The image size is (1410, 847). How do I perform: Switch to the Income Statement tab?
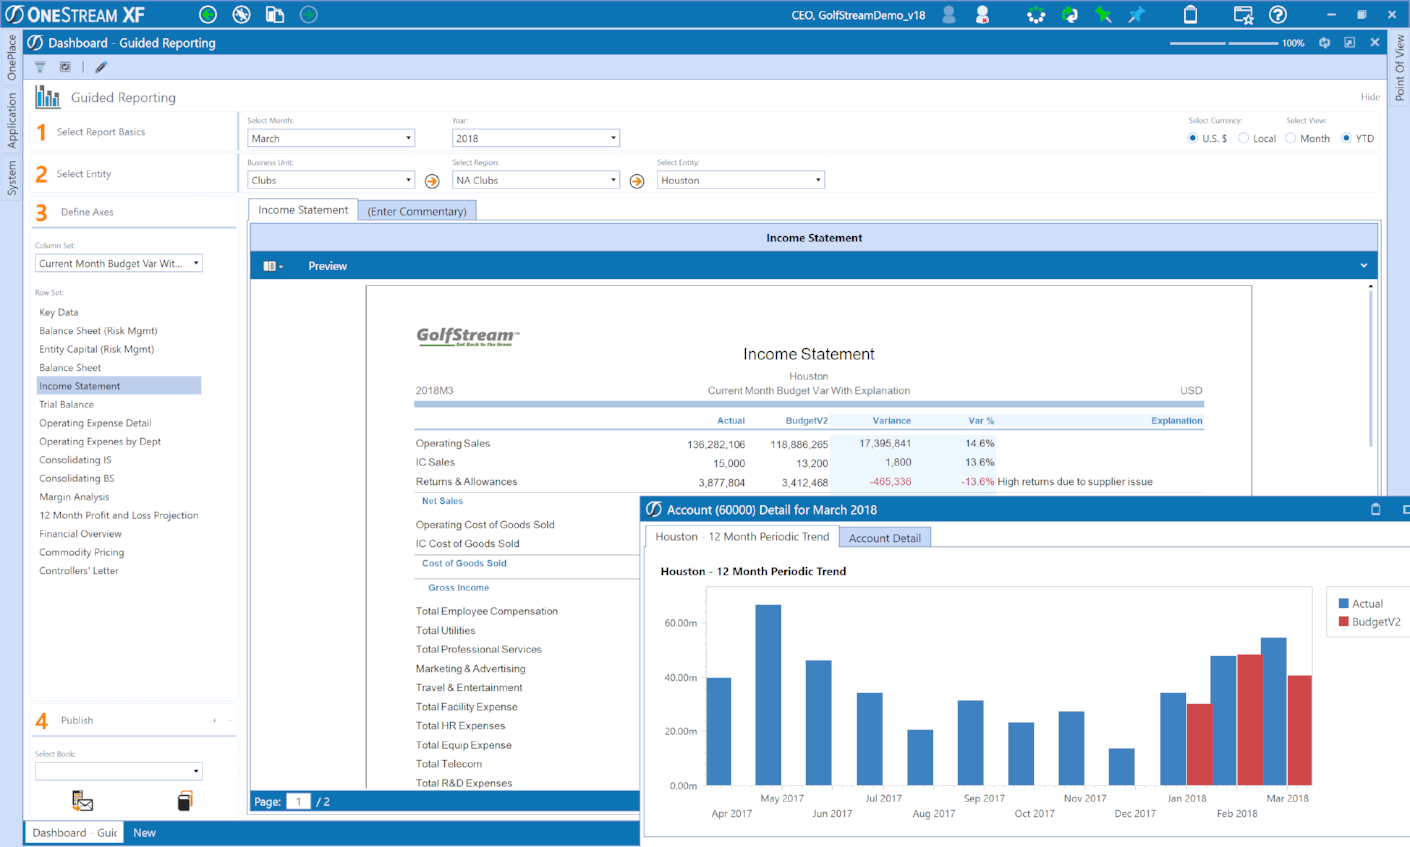point(303,210)
